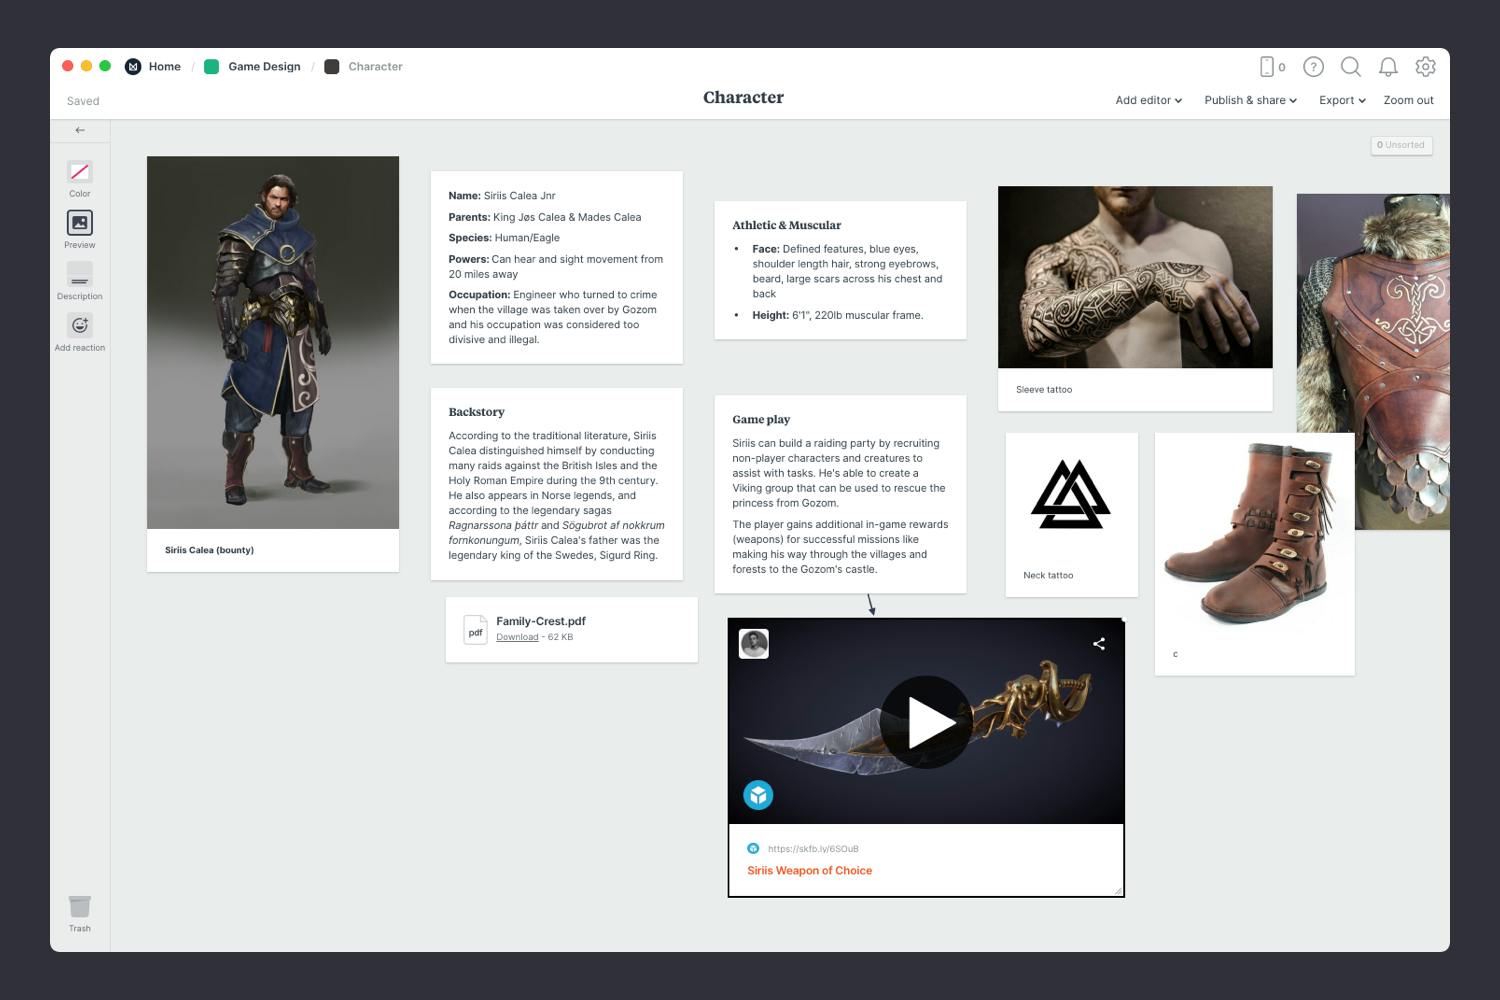1500x1000 pixels.
Task: Click the Sketchfab cube icon on the video
Action: 758,795
